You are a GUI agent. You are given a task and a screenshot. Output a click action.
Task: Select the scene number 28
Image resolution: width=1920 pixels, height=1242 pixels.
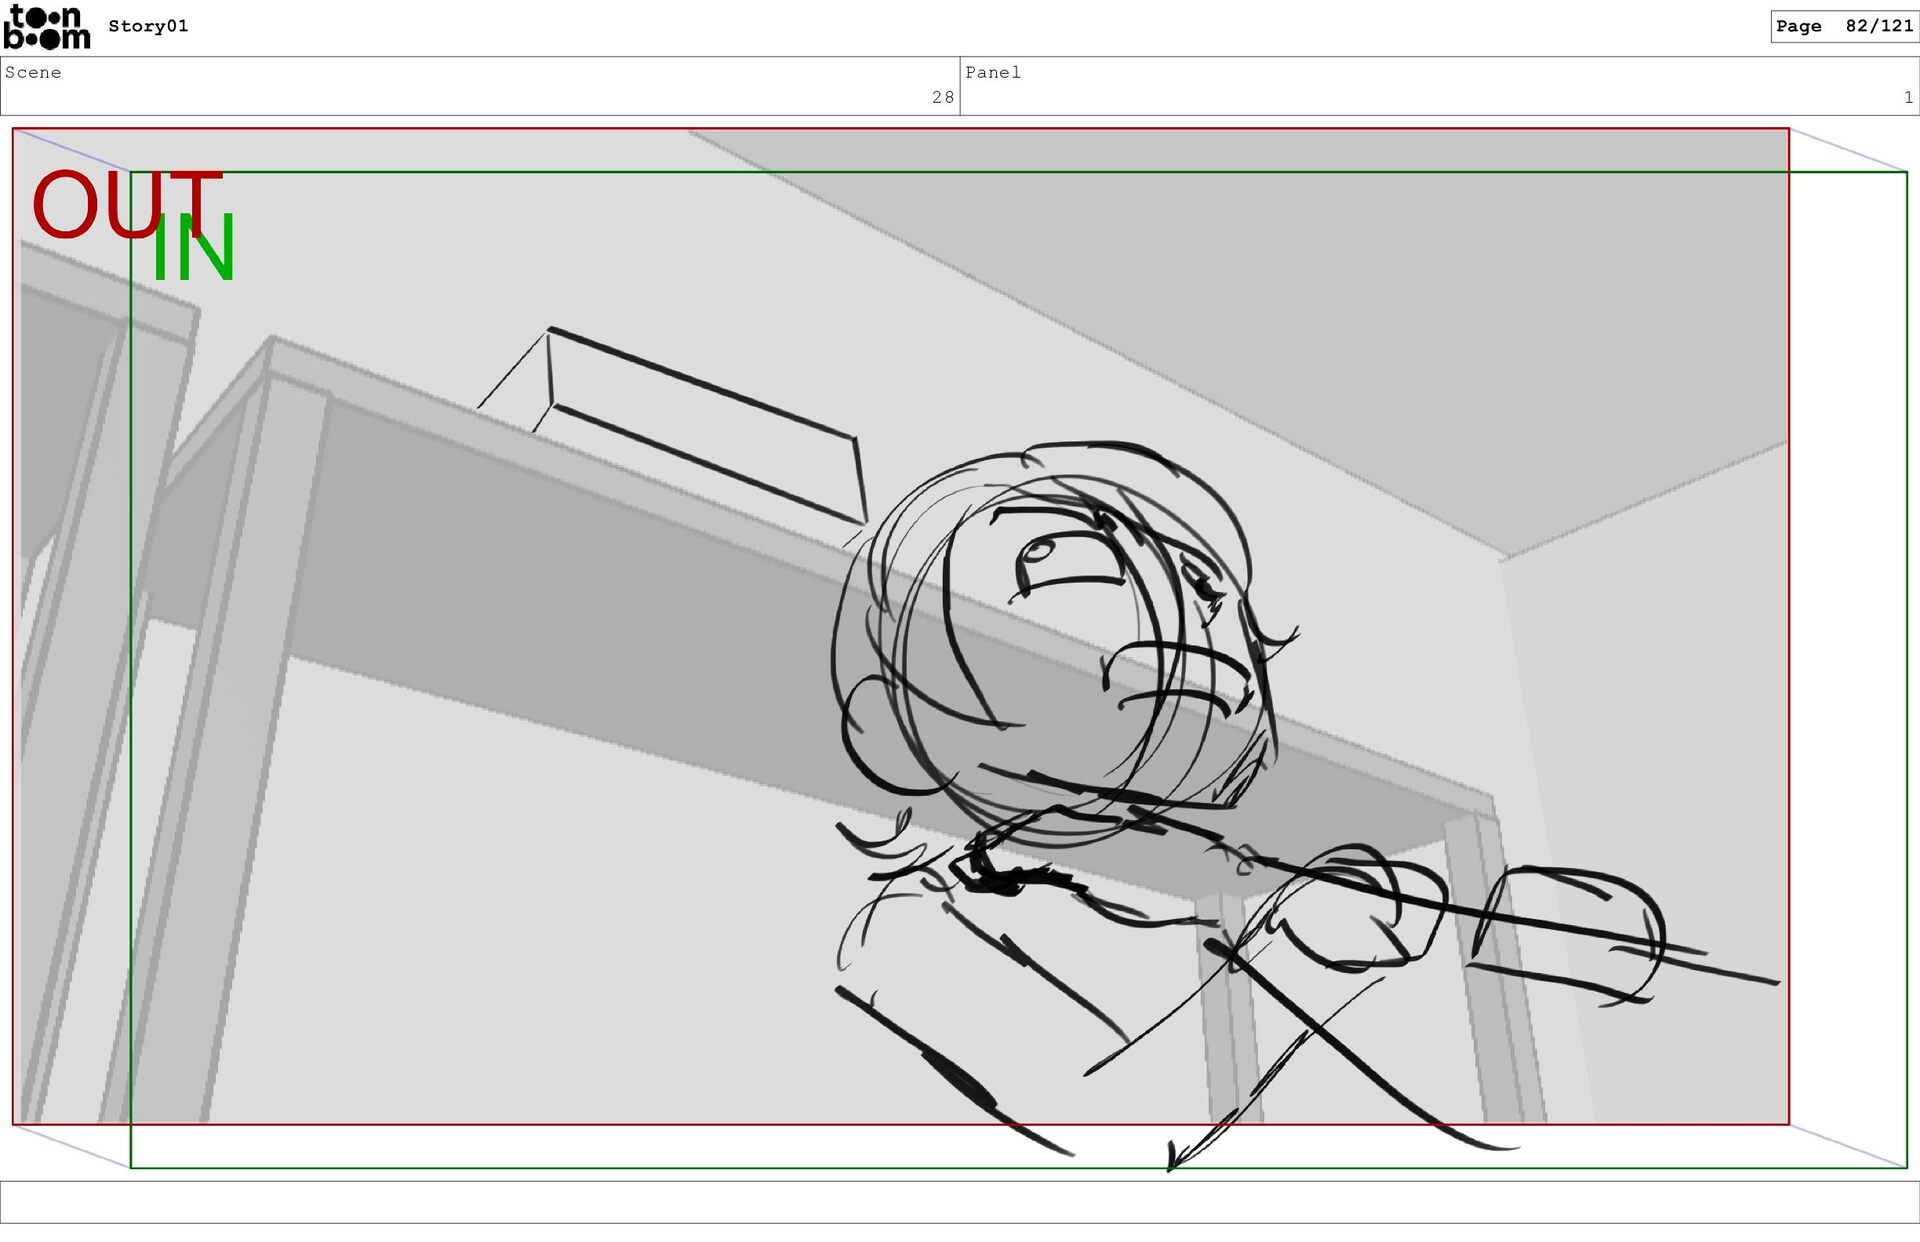click(942, 97)
